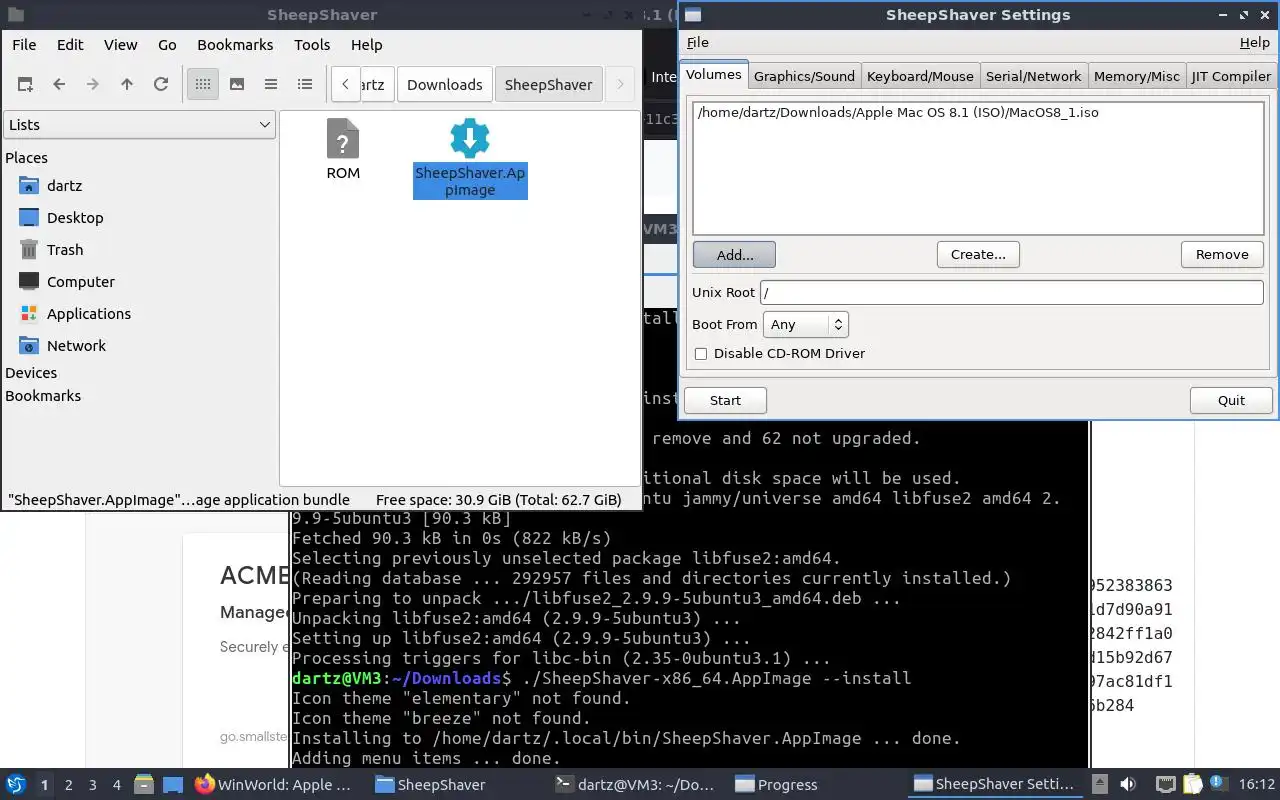Switch to thumbnail view mode
Viewport: 1280px width, 800px height.
[237, 85]
